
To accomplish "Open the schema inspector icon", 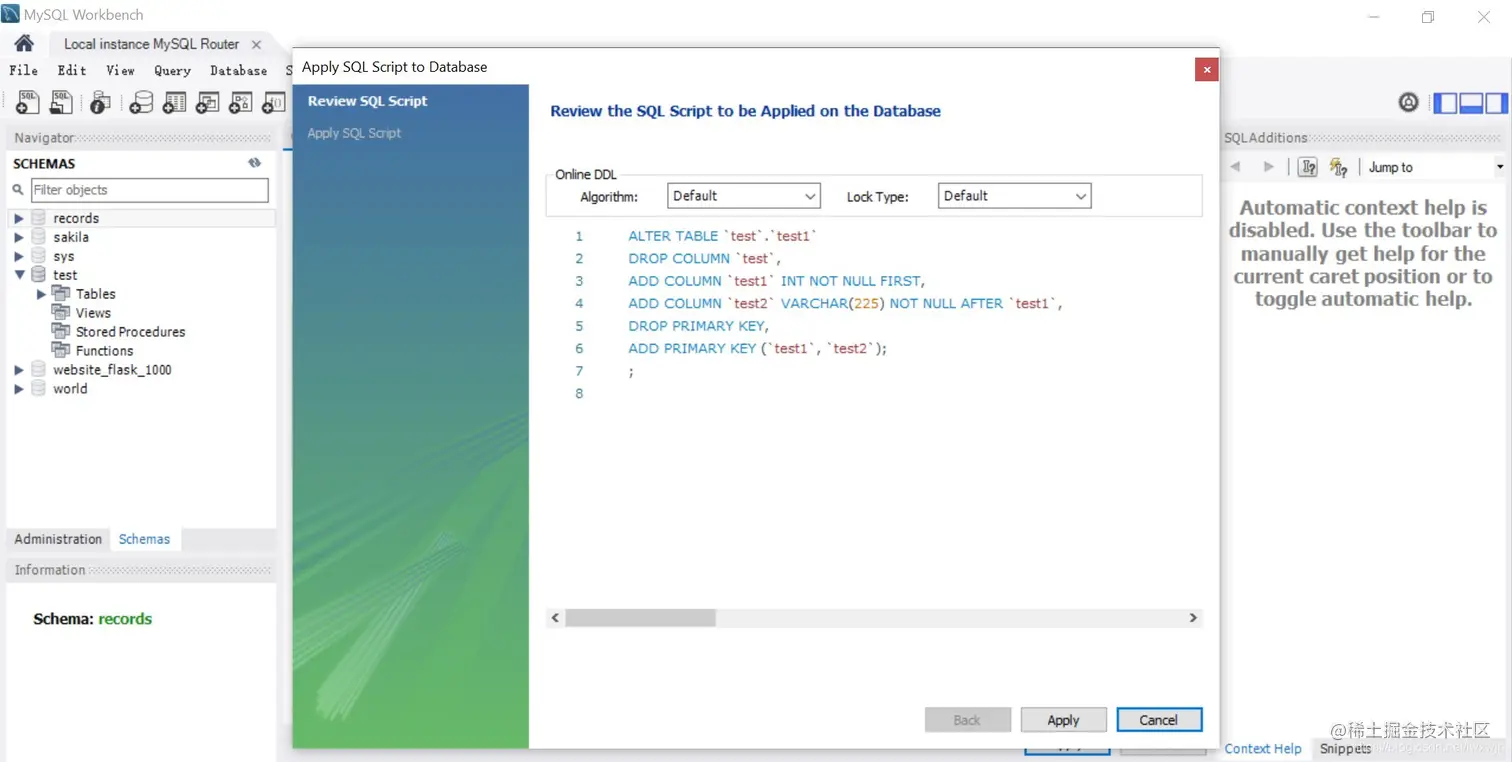I will coord(100,102).
